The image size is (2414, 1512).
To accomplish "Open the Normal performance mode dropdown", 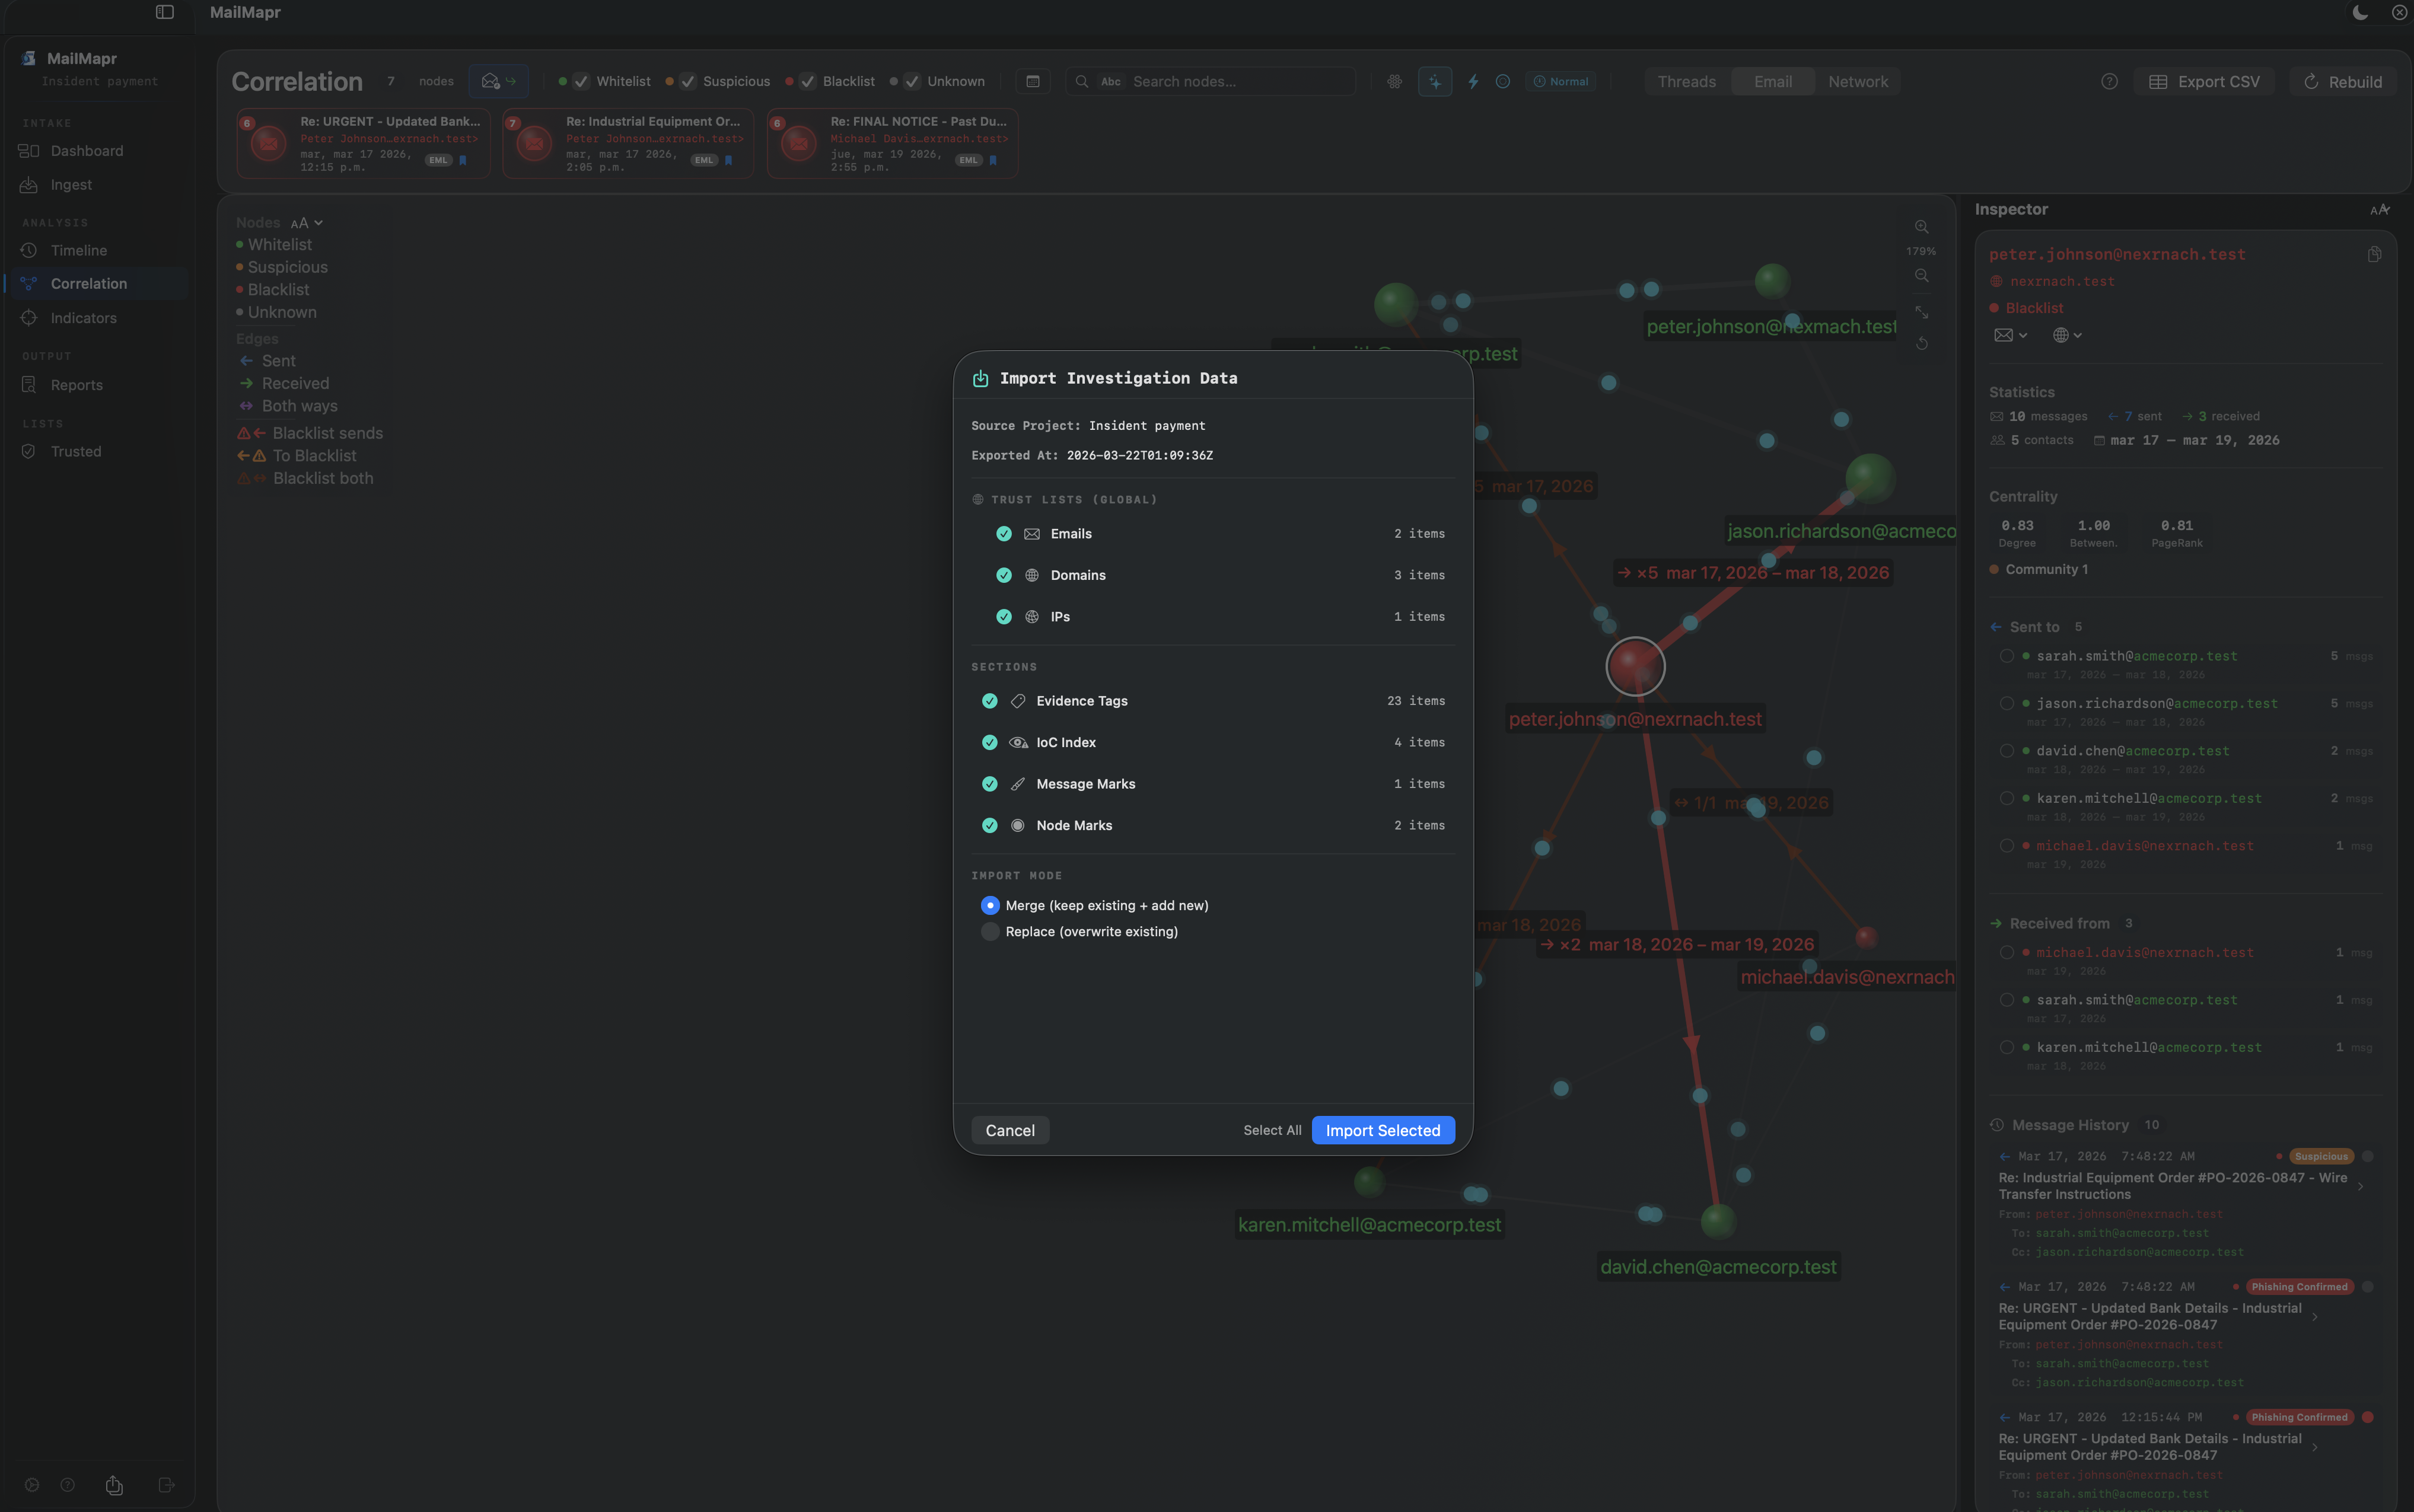I will coord(1560,81).
